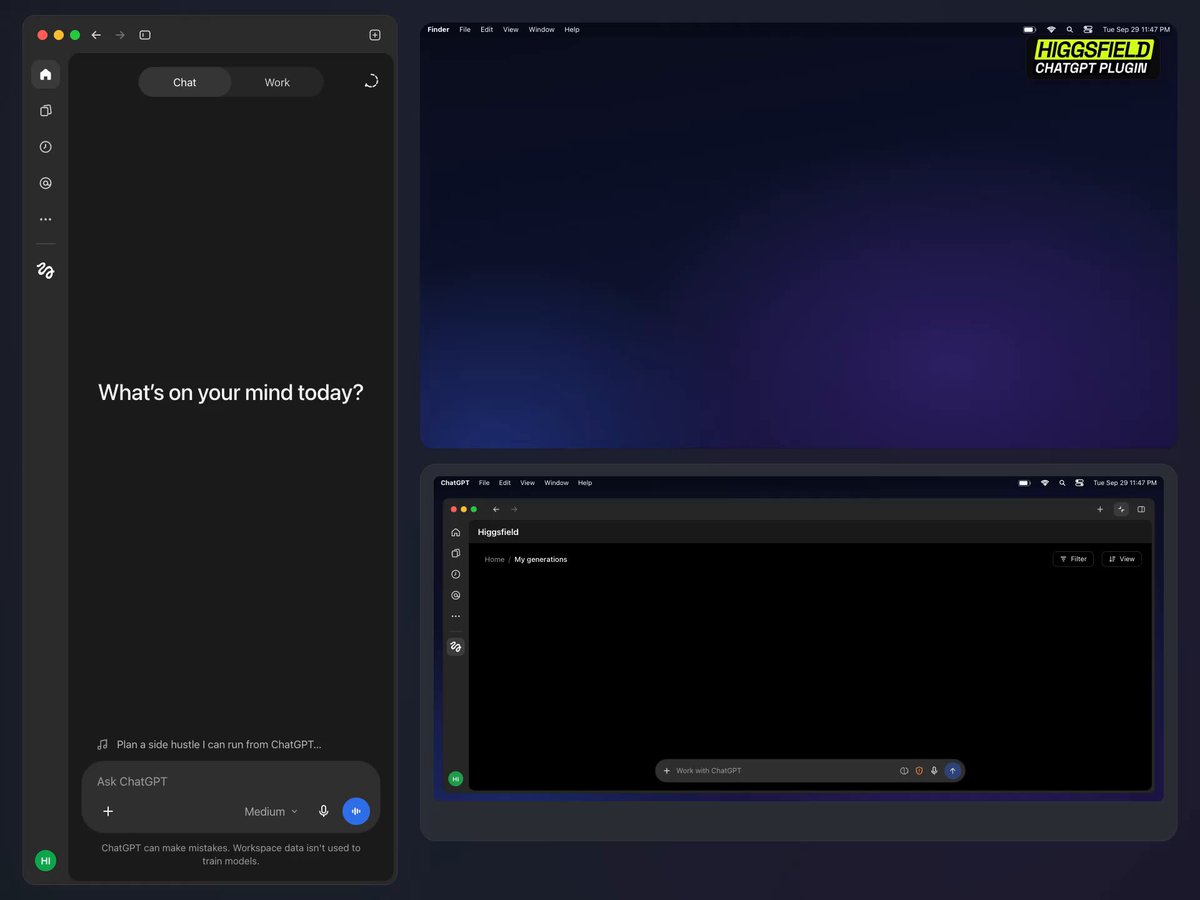1200x900 pixels.
Task: Expand the Medium model effort dropdown
Action: (271, 812)
